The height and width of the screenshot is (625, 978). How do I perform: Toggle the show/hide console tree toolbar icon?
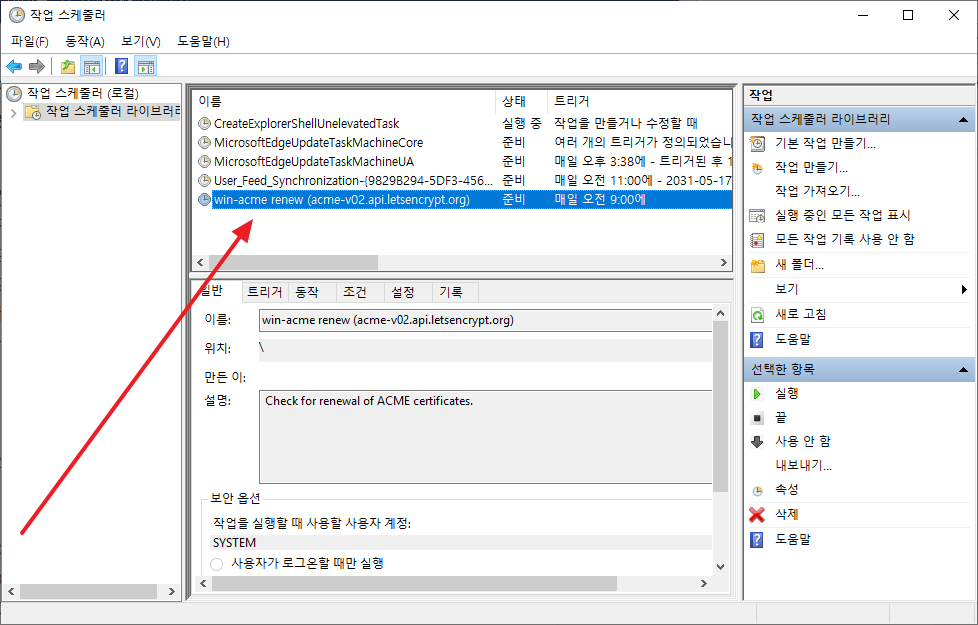point(92,66)
